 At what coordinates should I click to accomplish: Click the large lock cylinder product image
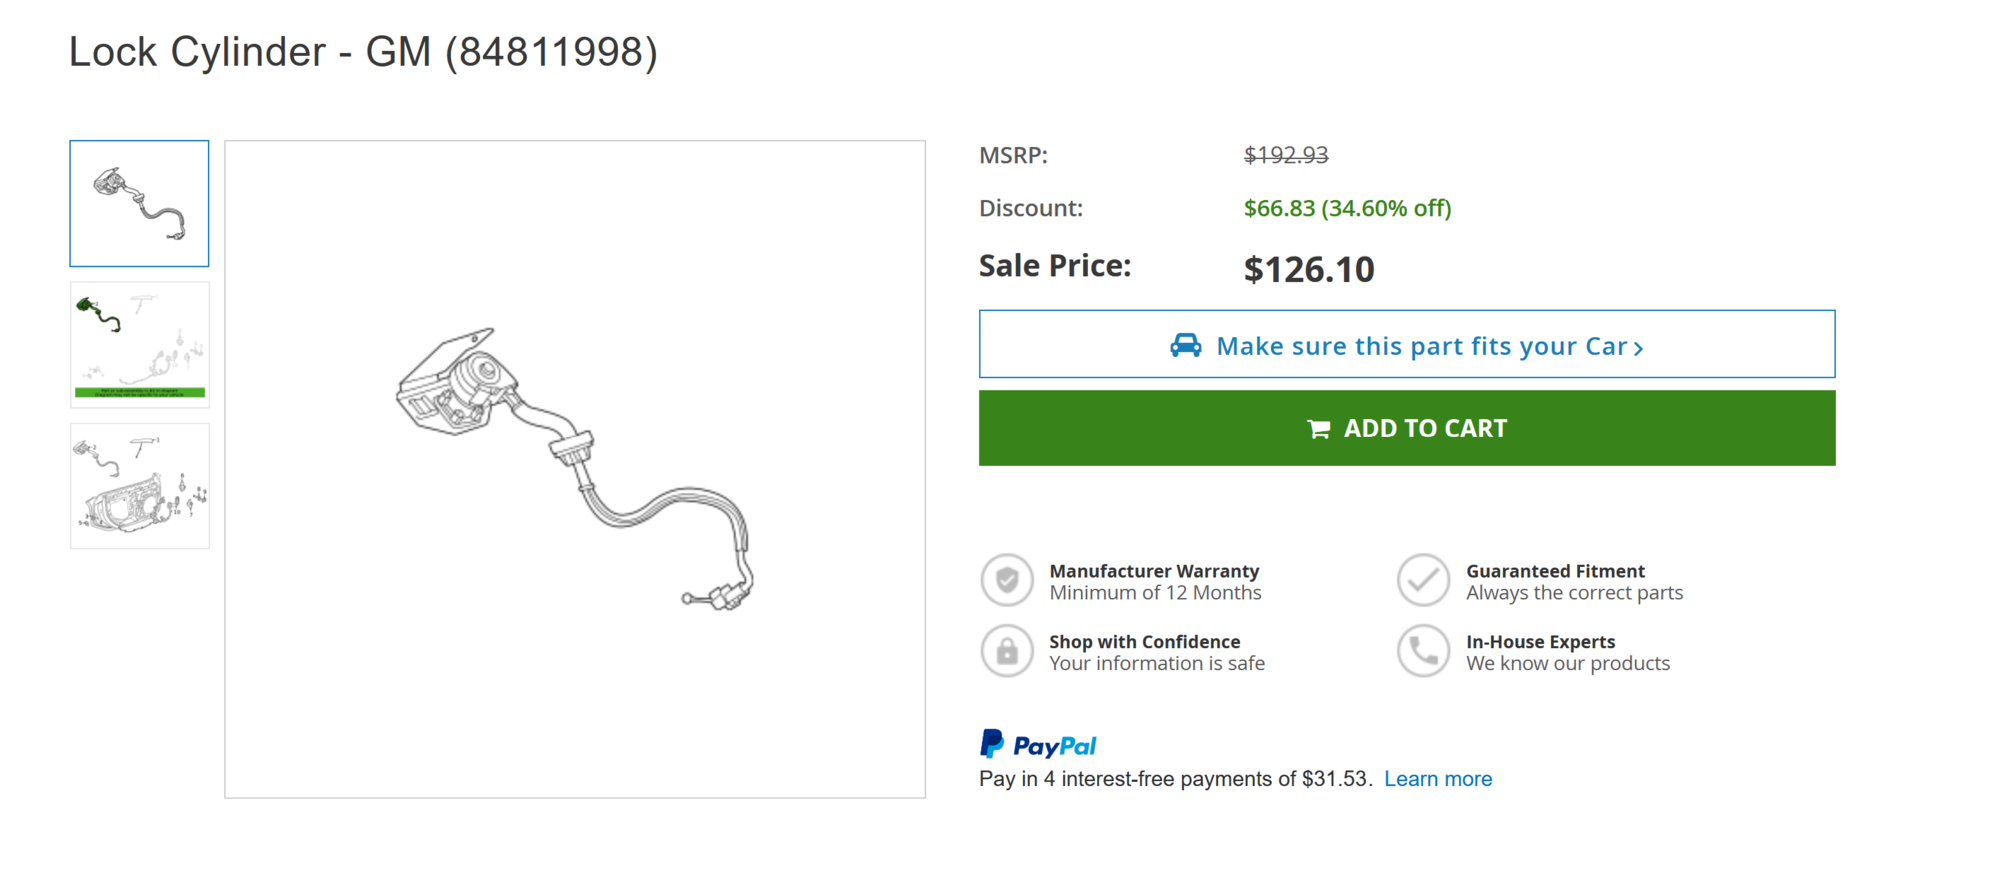574,469
